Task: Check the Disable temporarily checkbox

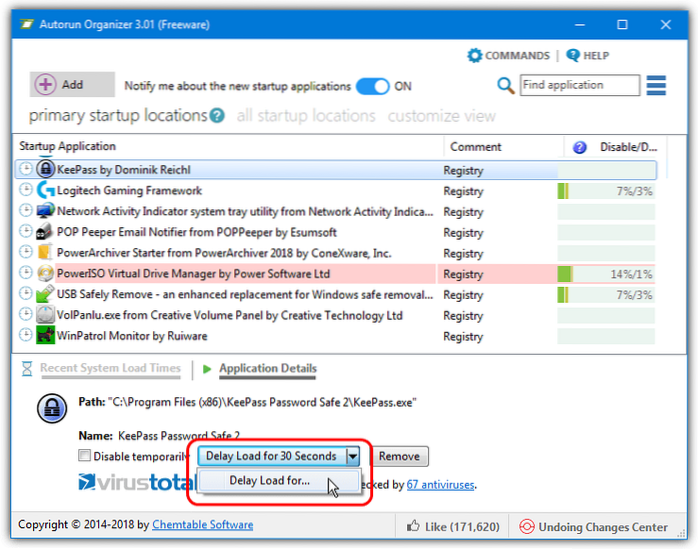Action: (x=84, y=457)
